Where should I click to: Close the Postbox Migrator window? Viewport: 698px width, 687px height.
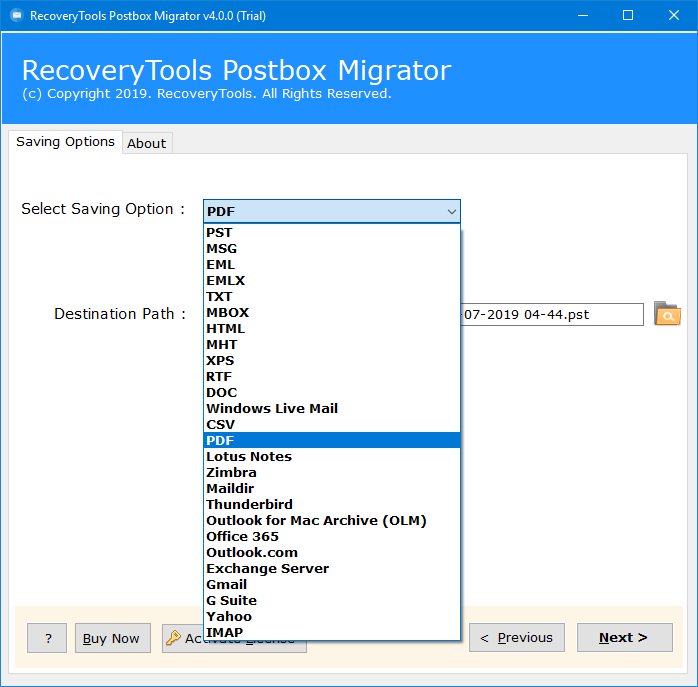coord(674,16)
